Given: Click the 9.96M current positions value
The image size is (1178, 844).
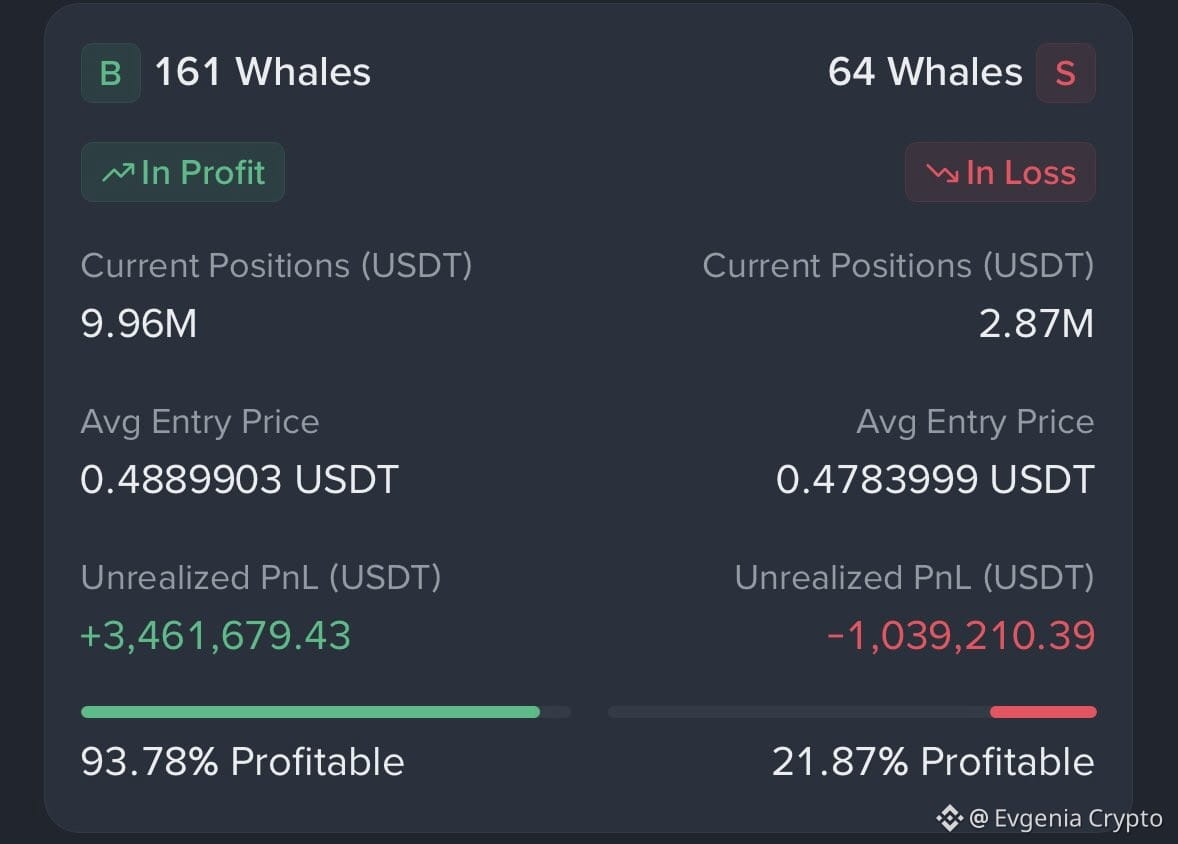Looking at the screenshot, I should [x=139, y=324].
